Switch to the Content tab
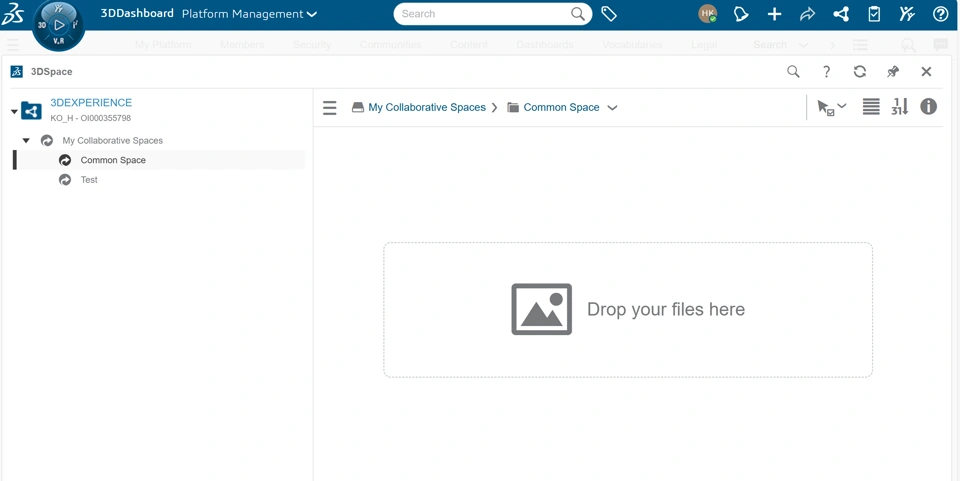Viewport: 960px width, 481px height. pos(469,45)
